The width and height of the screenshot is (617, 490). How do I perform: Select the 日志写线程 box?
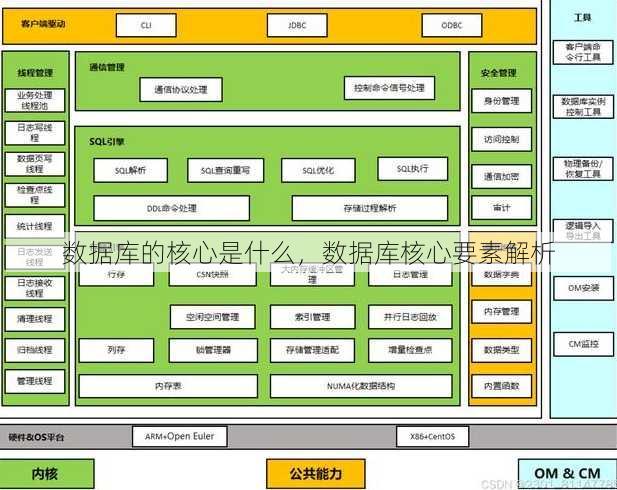click(x=35, y=133)
